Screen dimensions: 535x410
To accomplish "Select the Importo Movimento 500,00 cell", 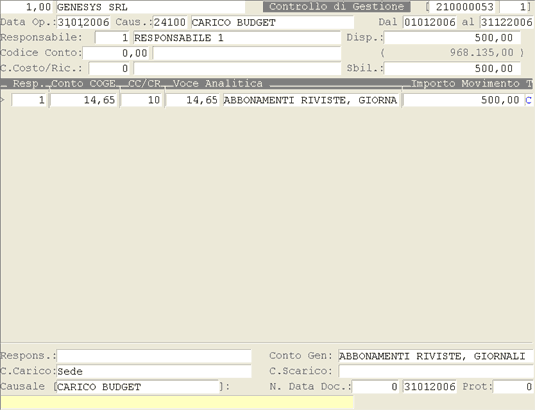I will coord(463,100).
